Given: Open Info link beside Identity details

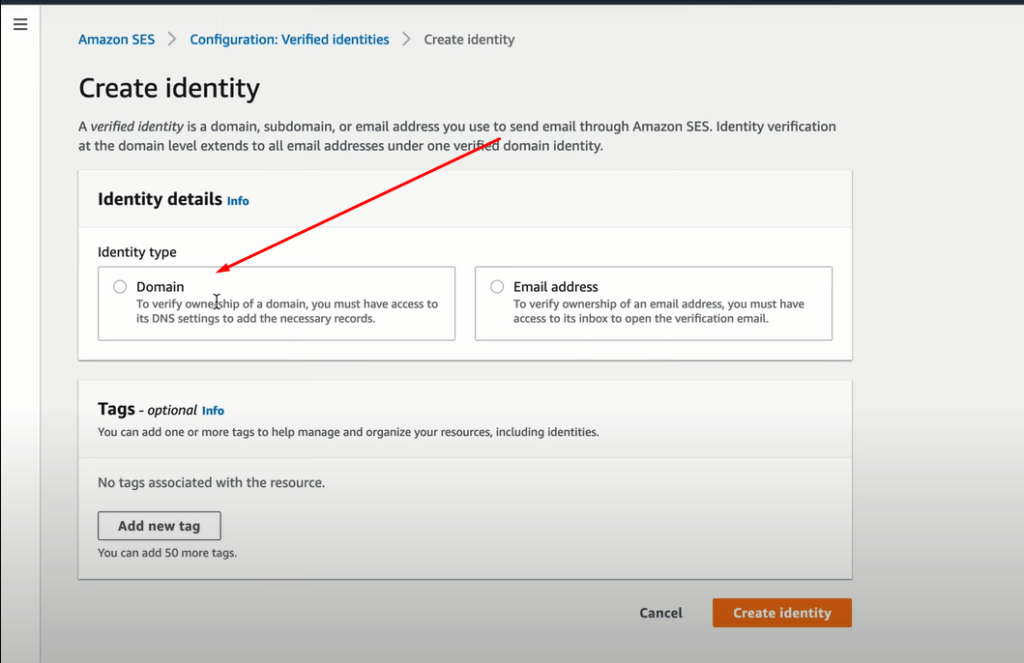Looking at the screenshot, I should (x=238, y=201).
